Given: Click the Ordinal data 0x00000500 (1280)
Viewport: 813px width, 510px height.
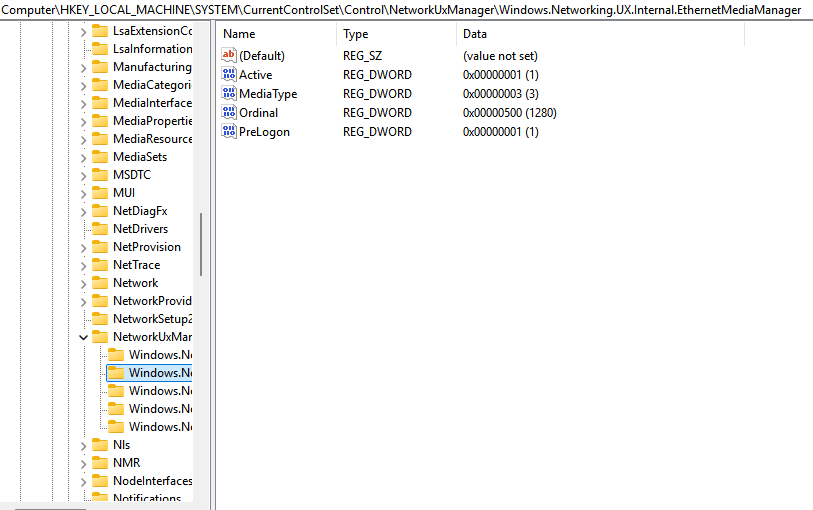Looking at the screenshot, I should click(510, 112).
